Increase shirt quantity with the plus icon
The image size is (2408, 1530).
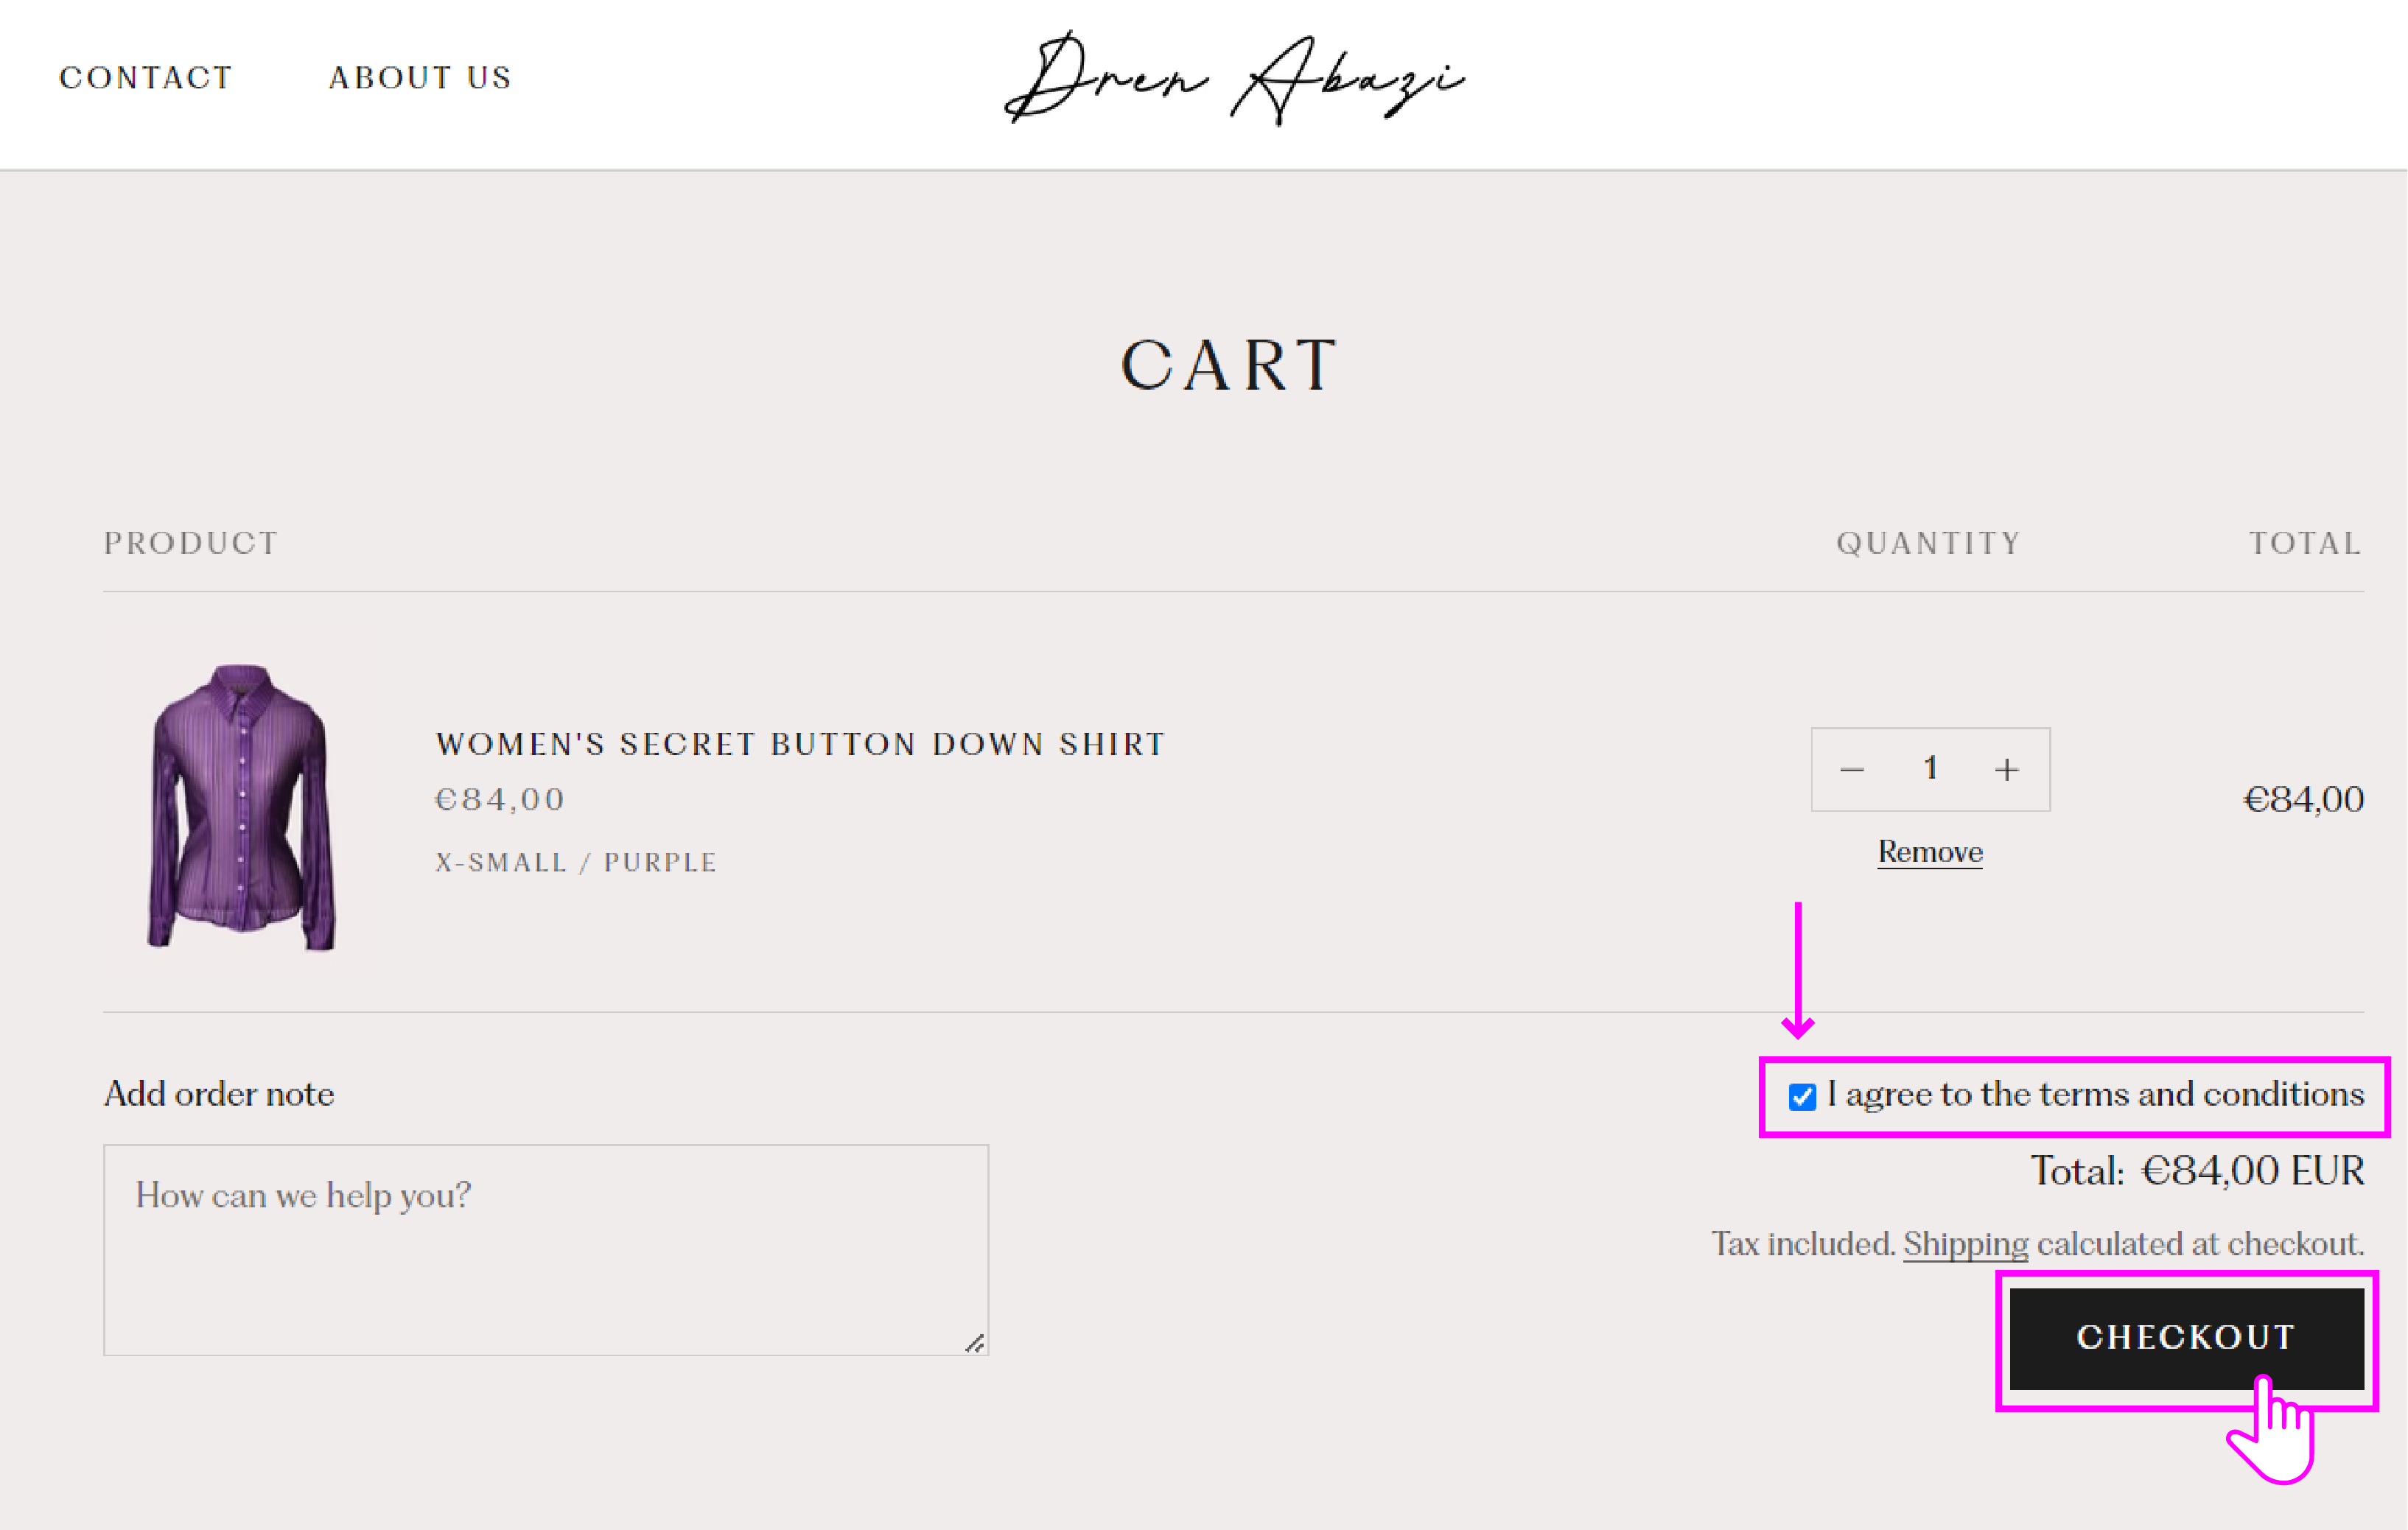coord(2006,769)
